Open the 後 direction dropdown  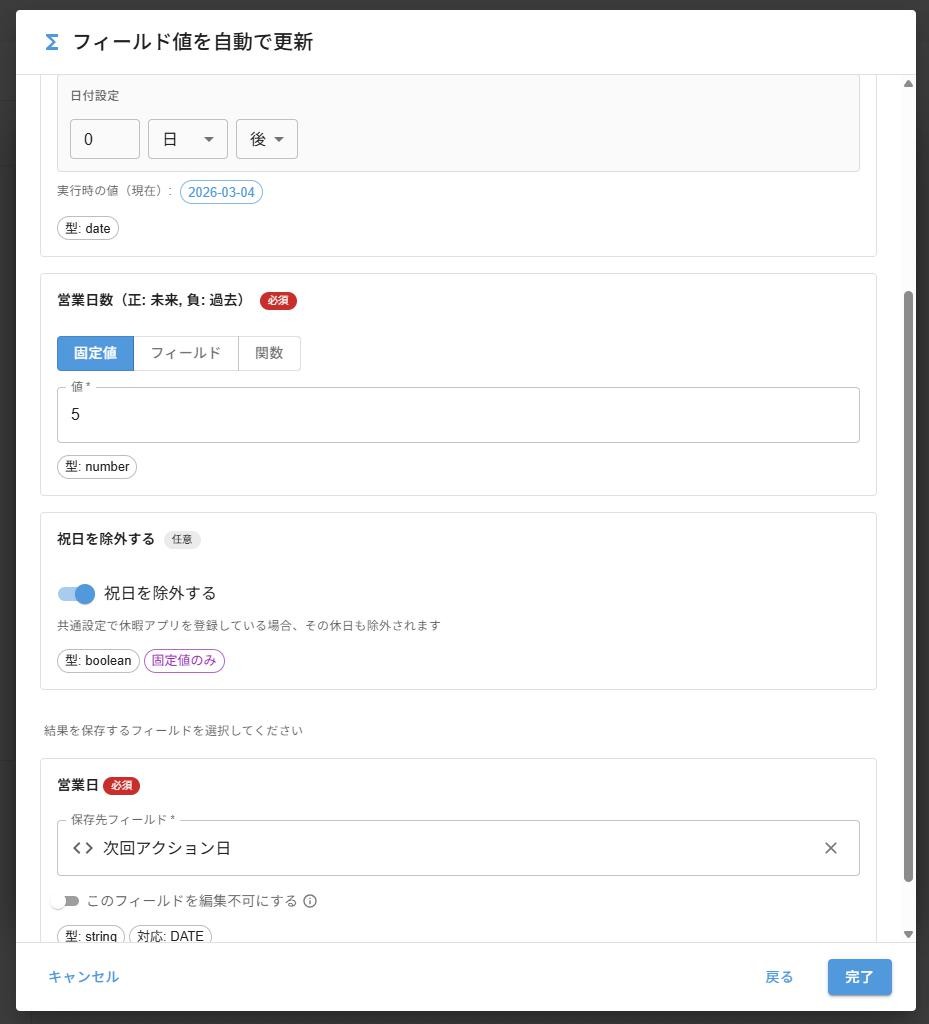[266, 139]
